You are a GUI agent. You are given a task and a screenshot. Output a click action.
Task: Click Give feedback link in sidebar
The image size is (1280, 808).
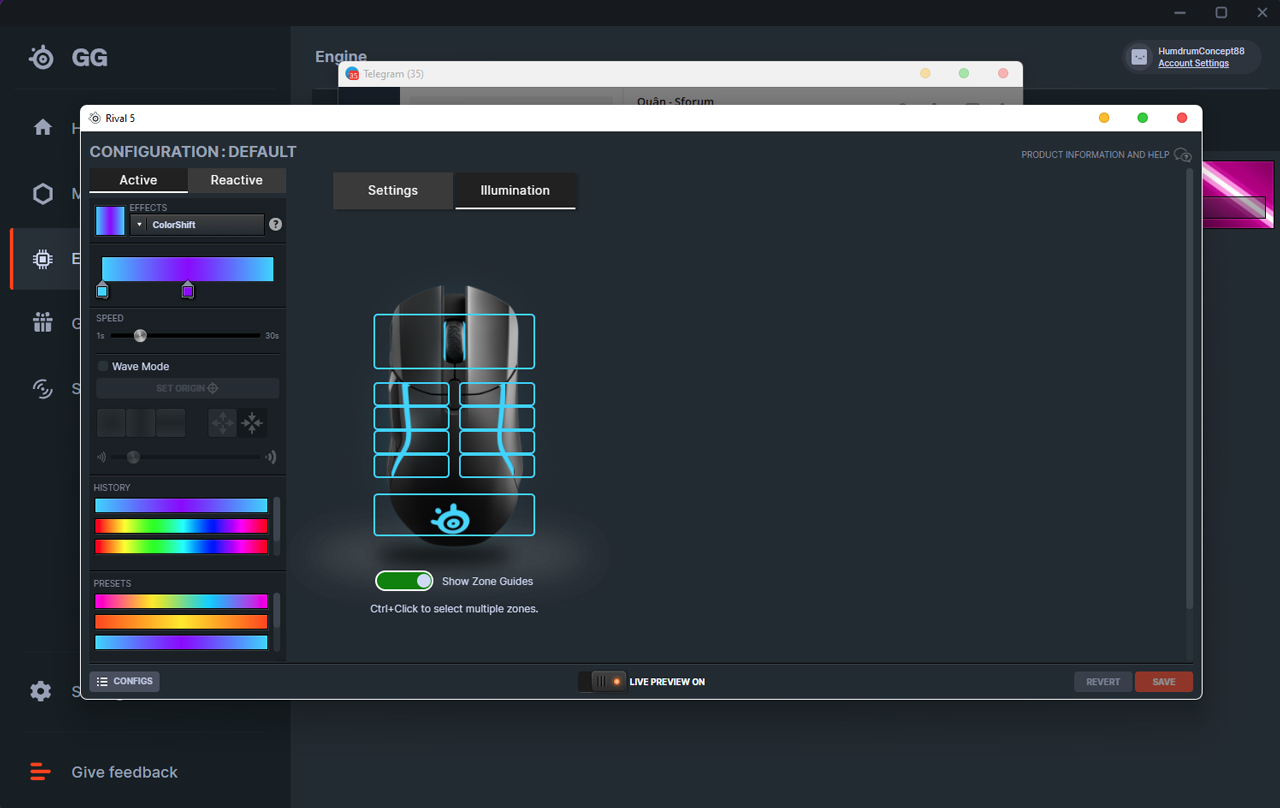point(124,772)
